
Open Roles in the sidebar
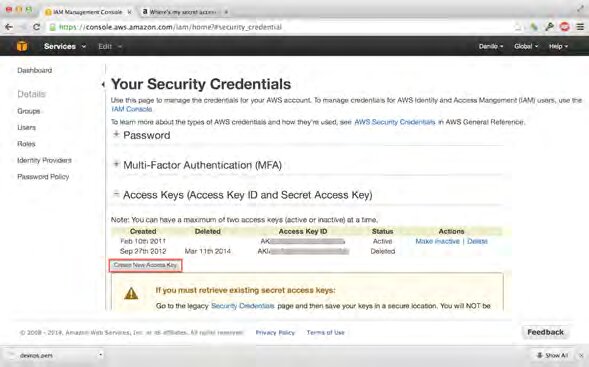pyautogui.click(x=26, y=144)
